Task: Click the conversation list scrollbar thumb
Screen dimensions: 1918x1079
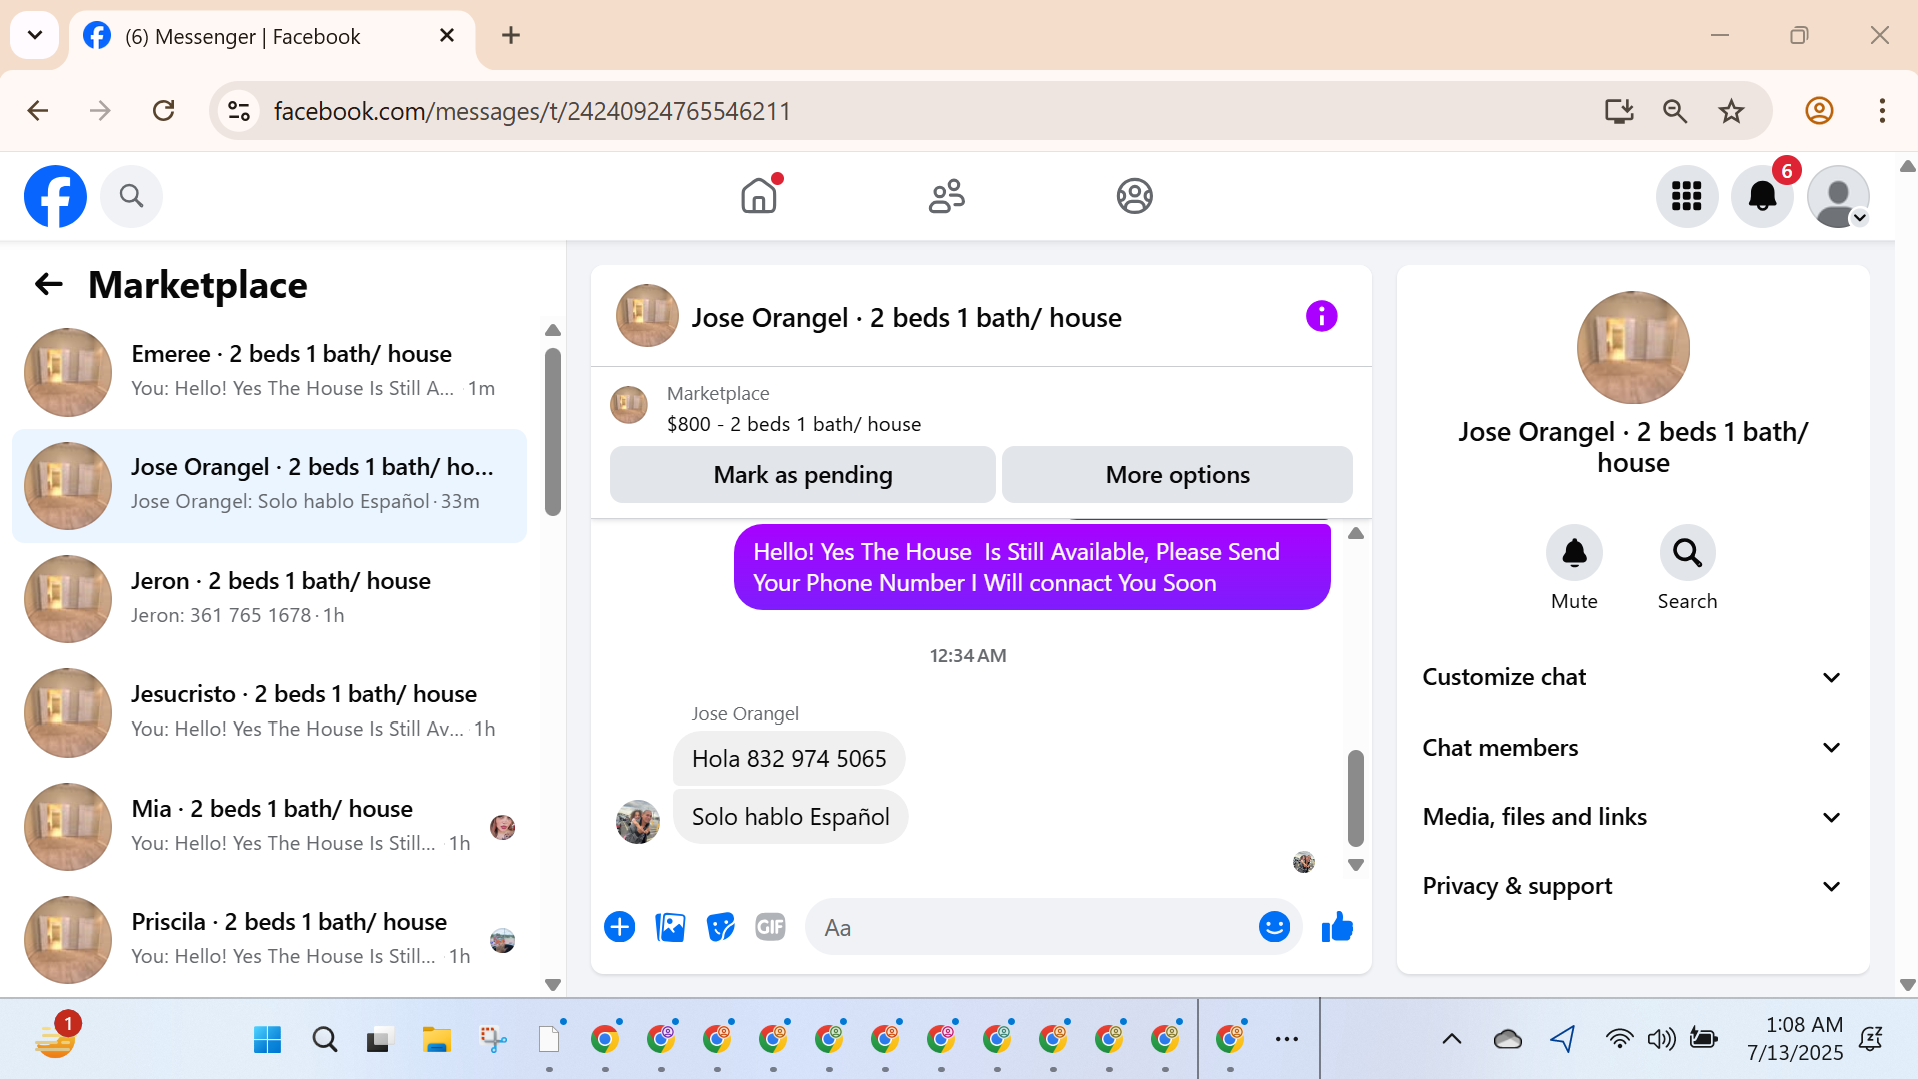Action: (x=553, y=432)
